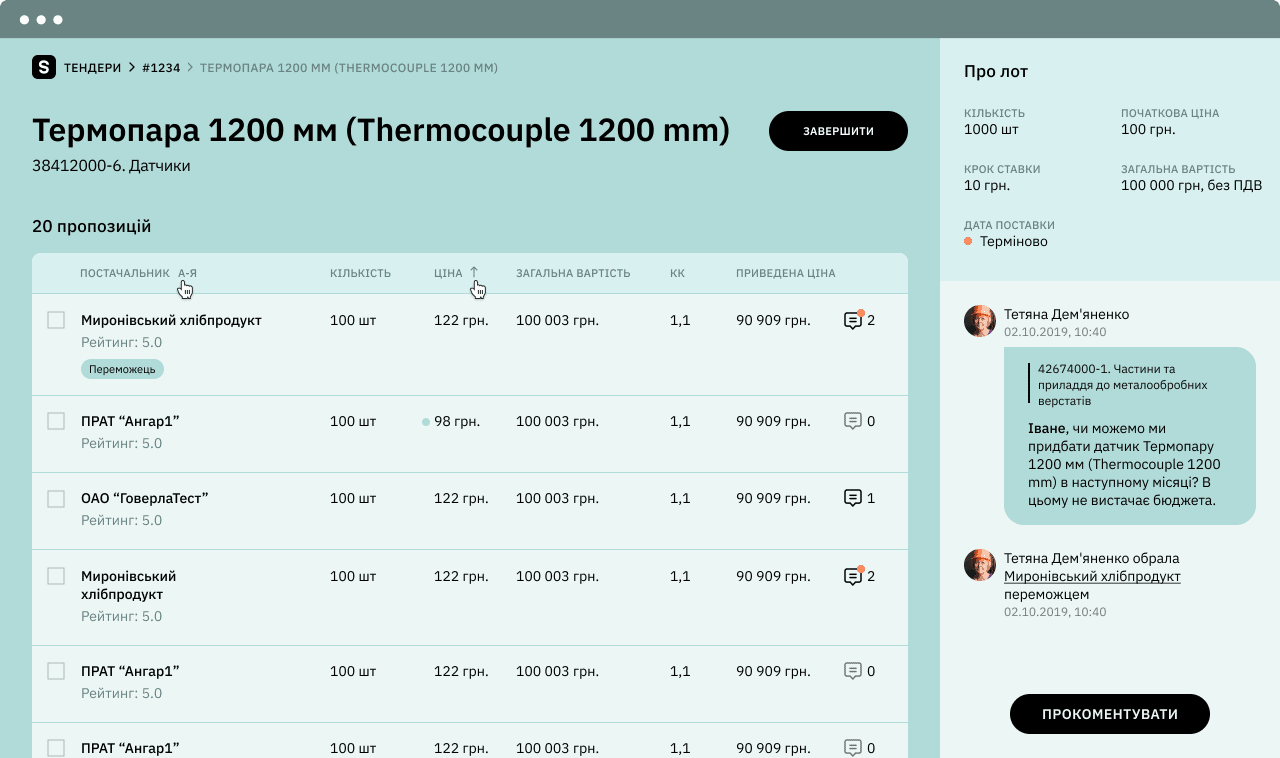The image size is (1280, 758).
Task: Click the price sort arrow next to Ціна
Action: 474,272
